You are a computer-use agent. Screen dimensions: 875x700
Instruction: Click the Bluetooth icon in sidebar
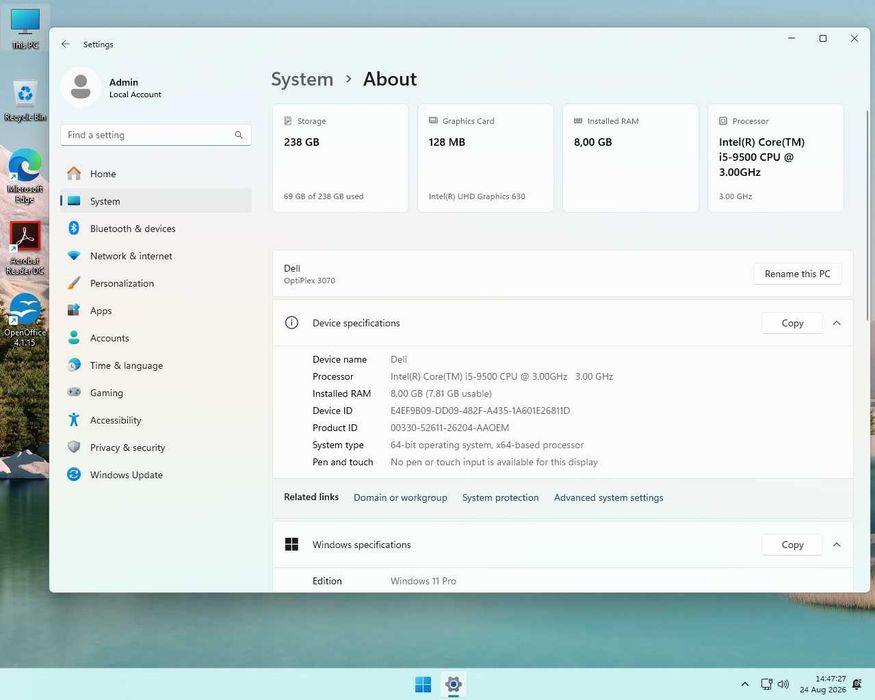74,228
